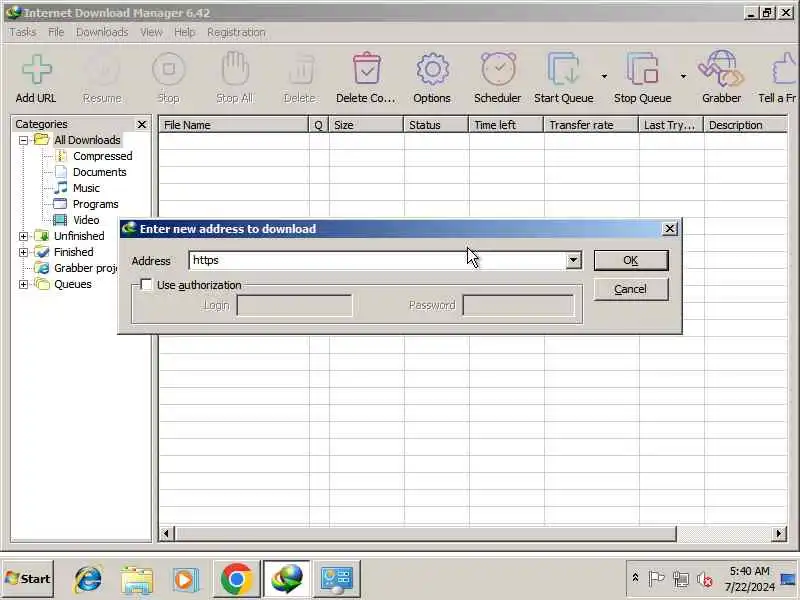This screenshot has width=800, height=600.
Task: Select the Video category
Action: tap(86, 220)
